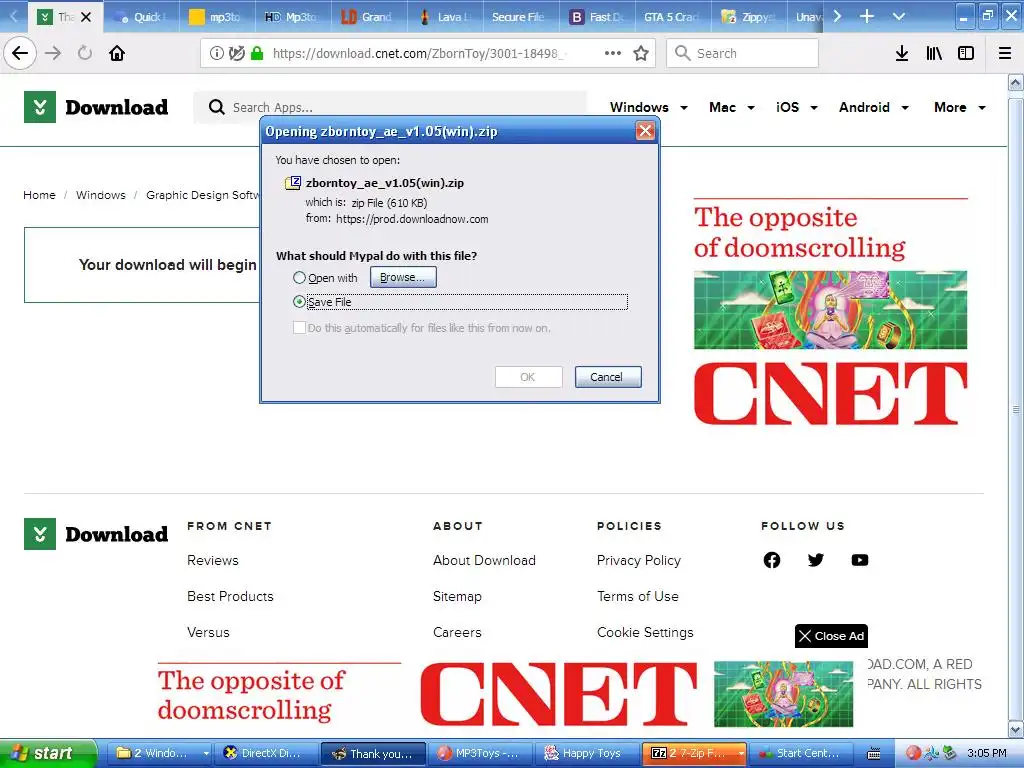Screen dimensions: 1024x768
Task: Show site information icon in address bar
Action: pos(217,53)
